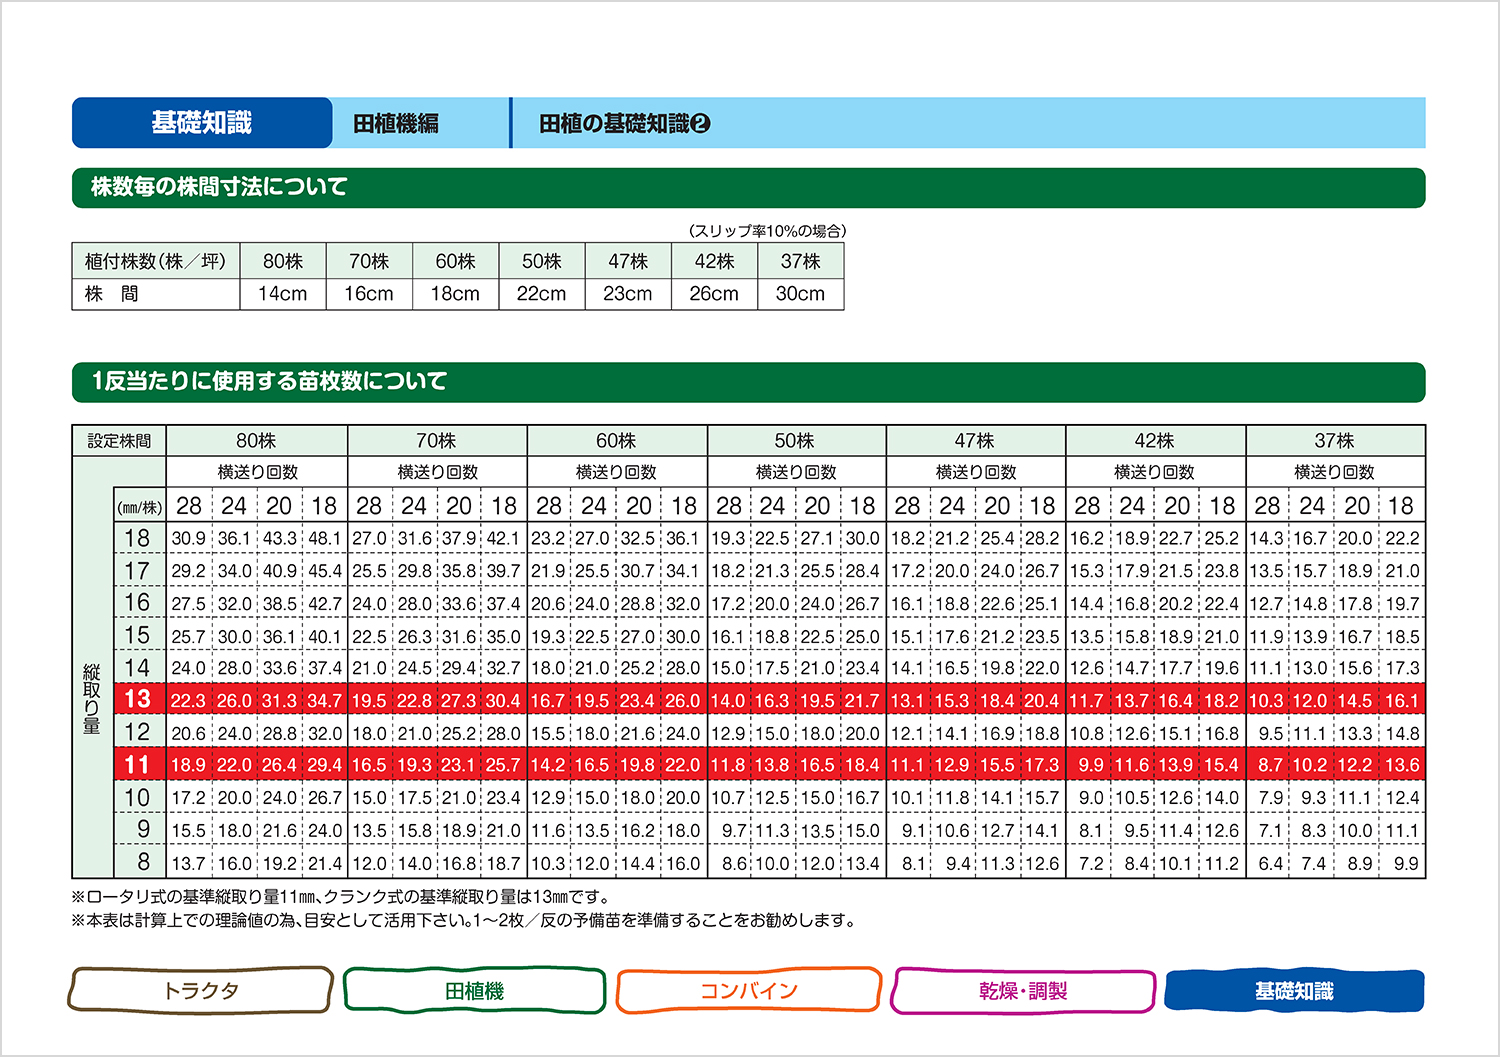Screen dimensions: 1500x1061
Task: Select the 基礎知識 tab in the top header
Action: 202,123
